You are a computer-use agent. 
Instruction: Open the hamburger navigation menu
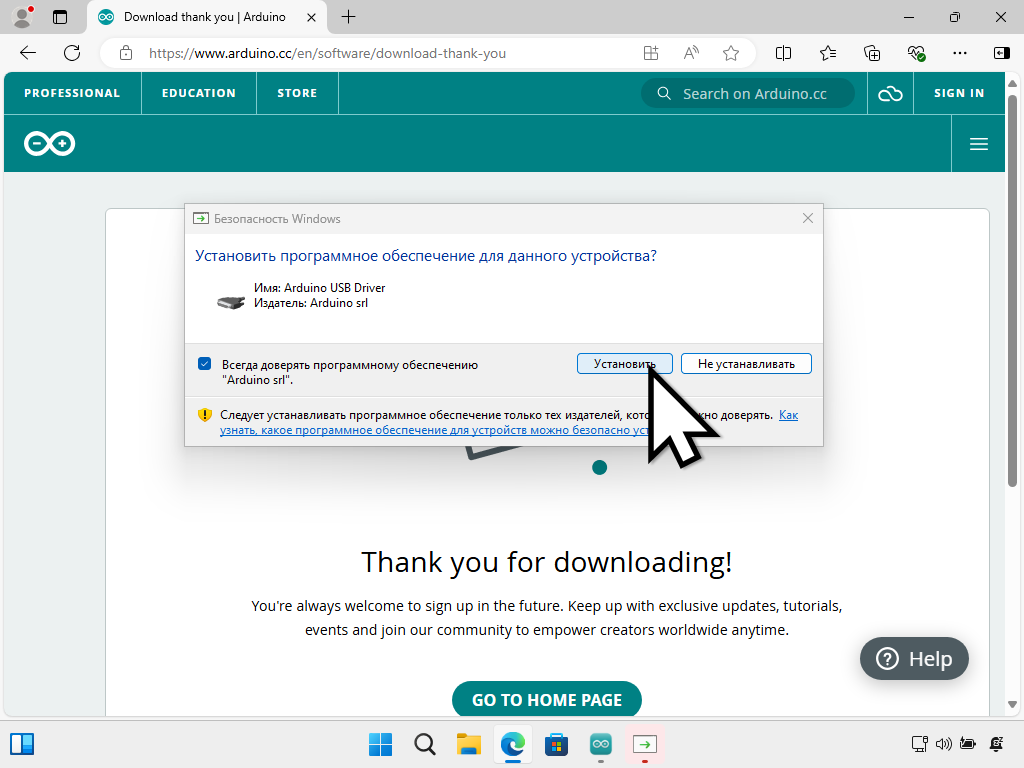point(978,144)
